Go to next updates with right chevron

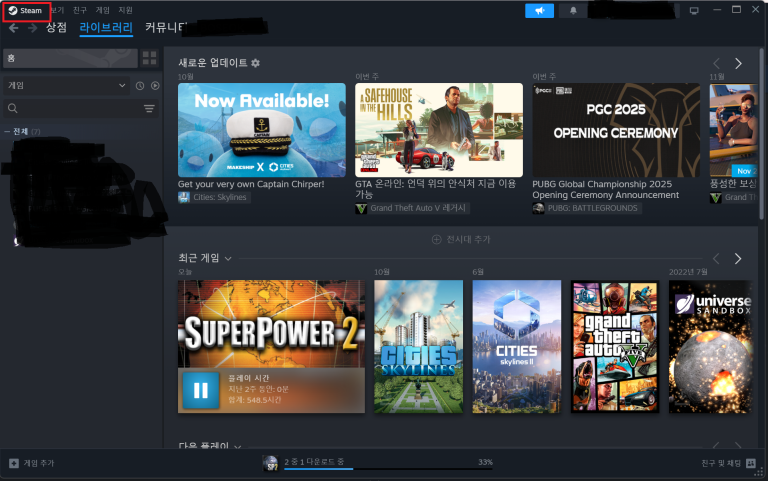(x=738, y=63)
